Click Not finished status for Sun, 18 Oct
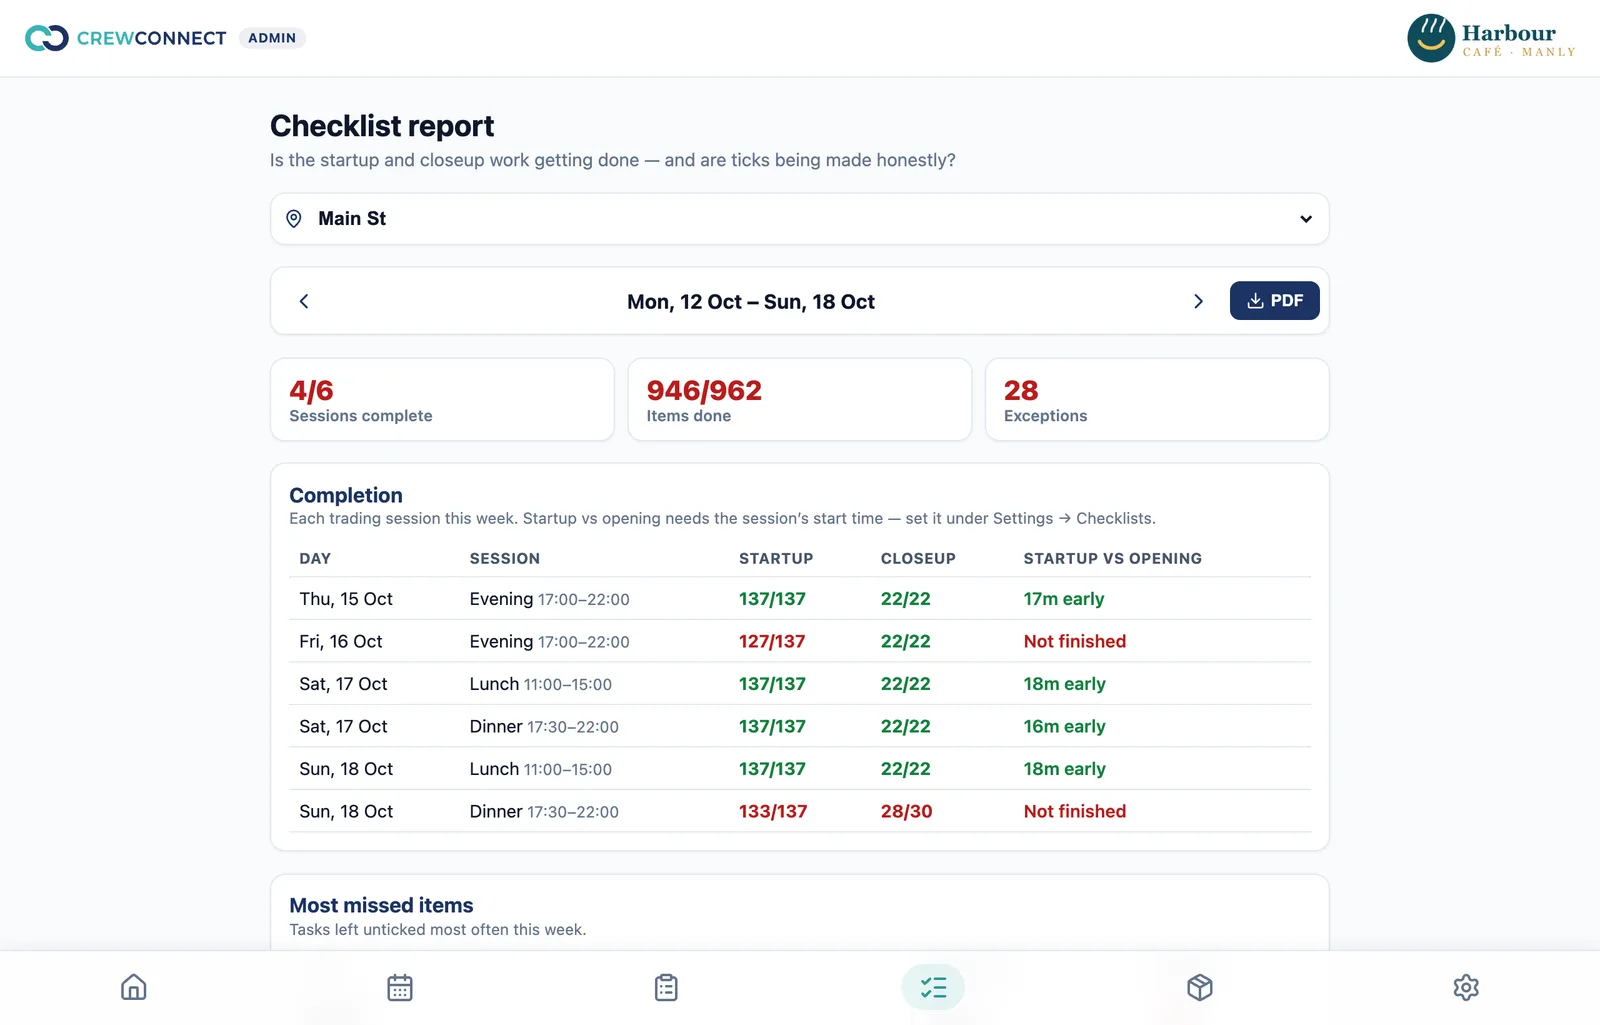The width and height of the screenshot is (1600, 1025). tap(1074, 812)
